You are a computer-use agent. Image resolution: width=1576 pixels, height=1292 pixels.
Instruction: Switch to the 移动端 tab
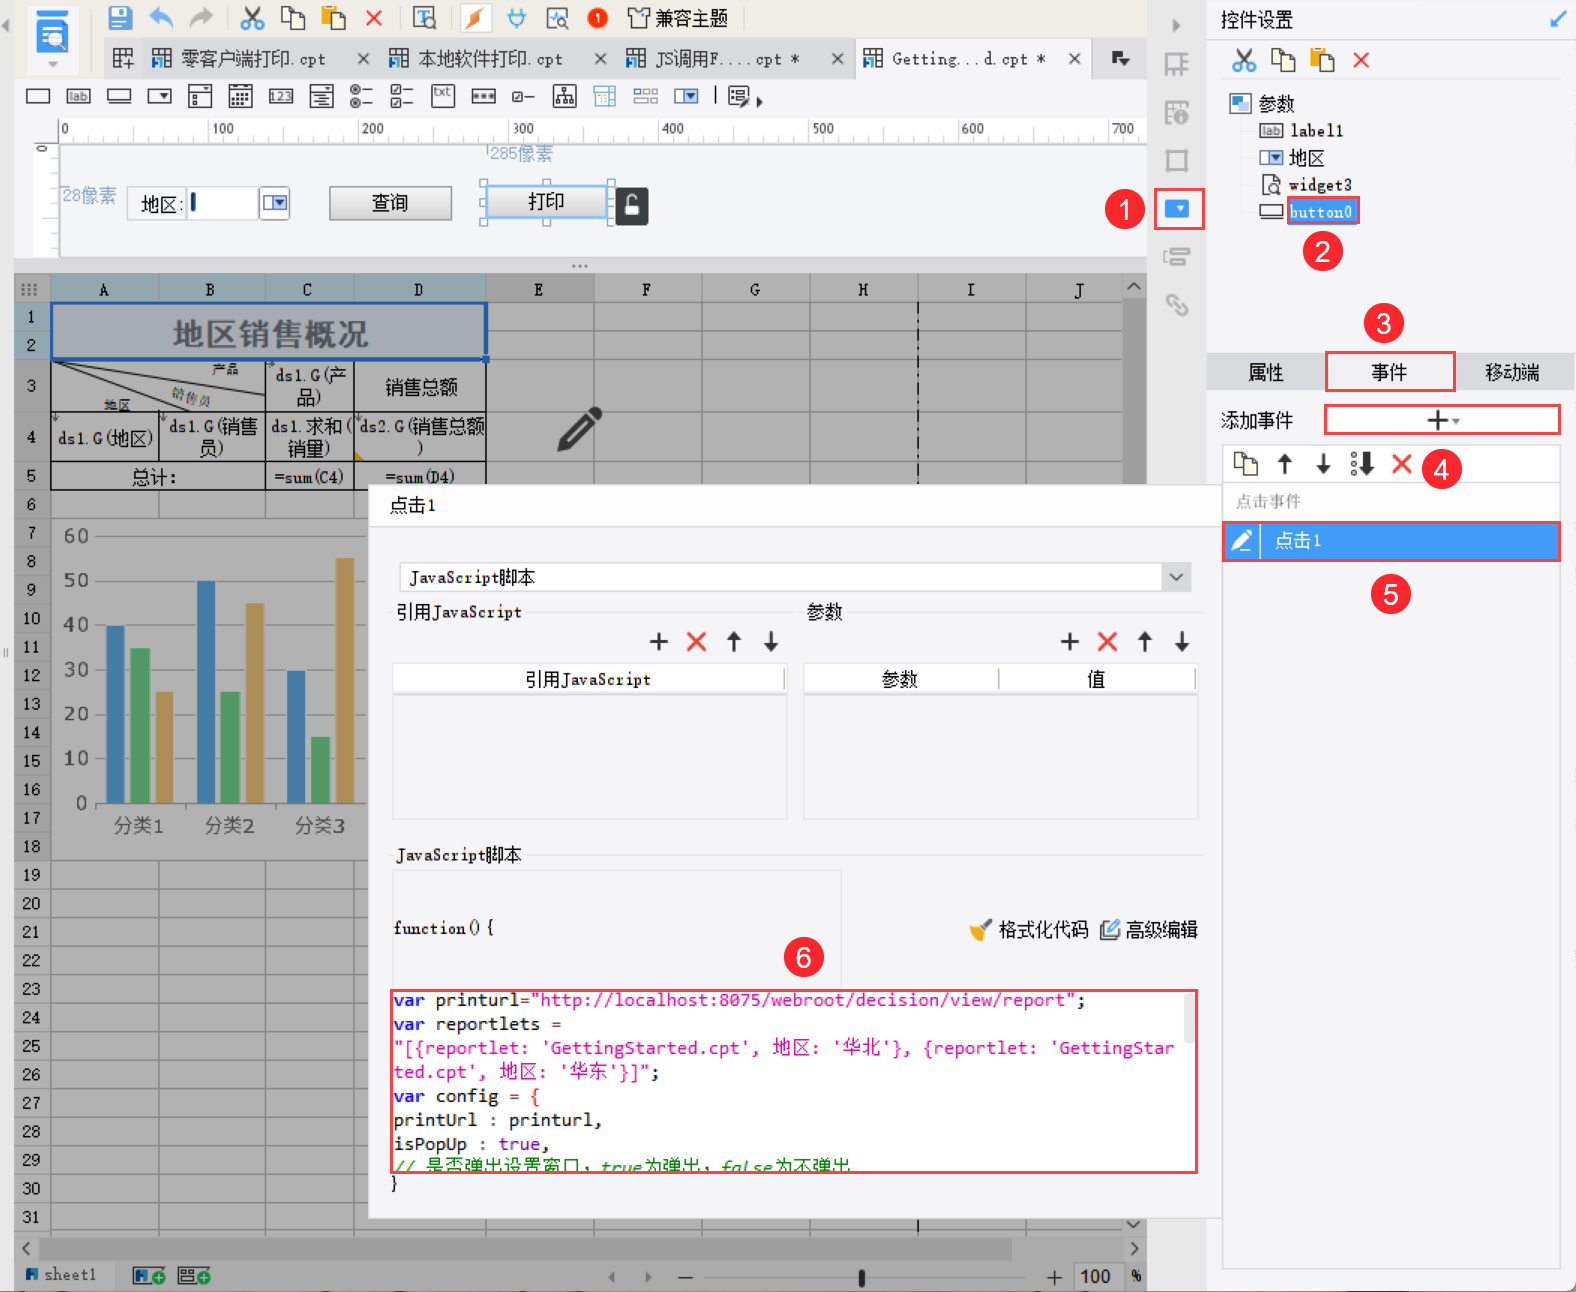point(1512,372)
